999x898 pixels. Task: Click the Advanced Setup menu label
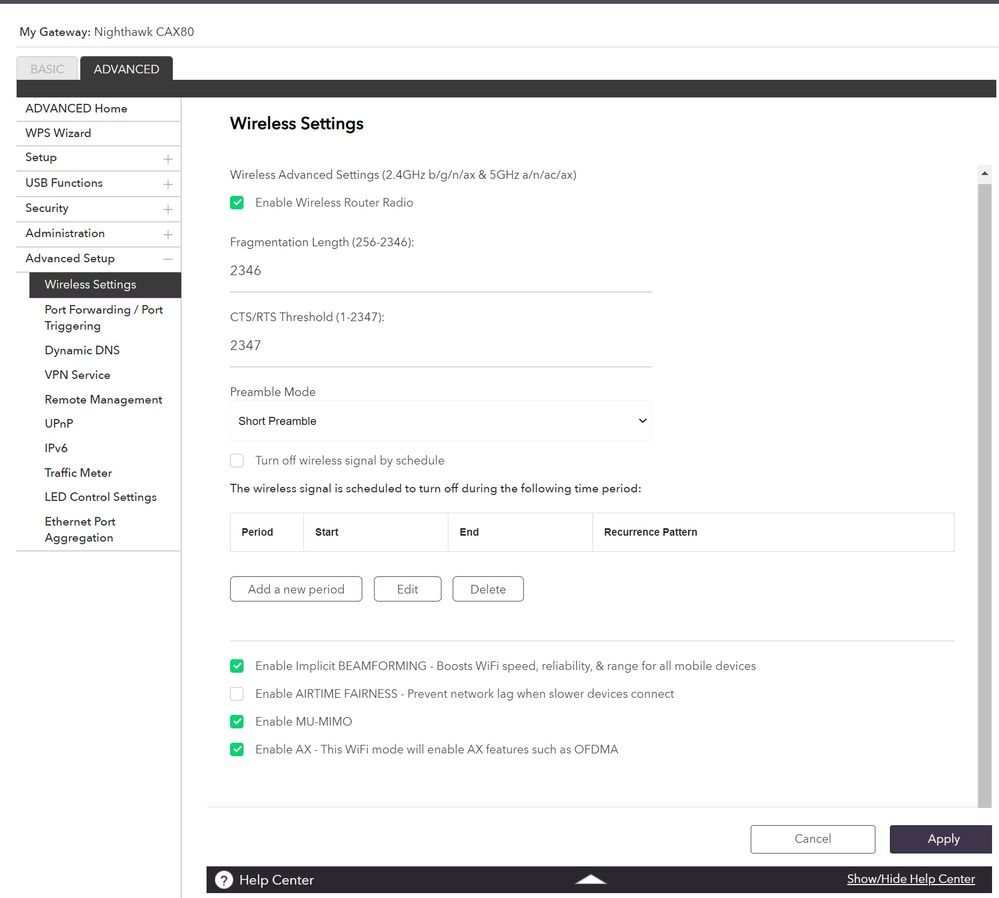tap(70, 258)
